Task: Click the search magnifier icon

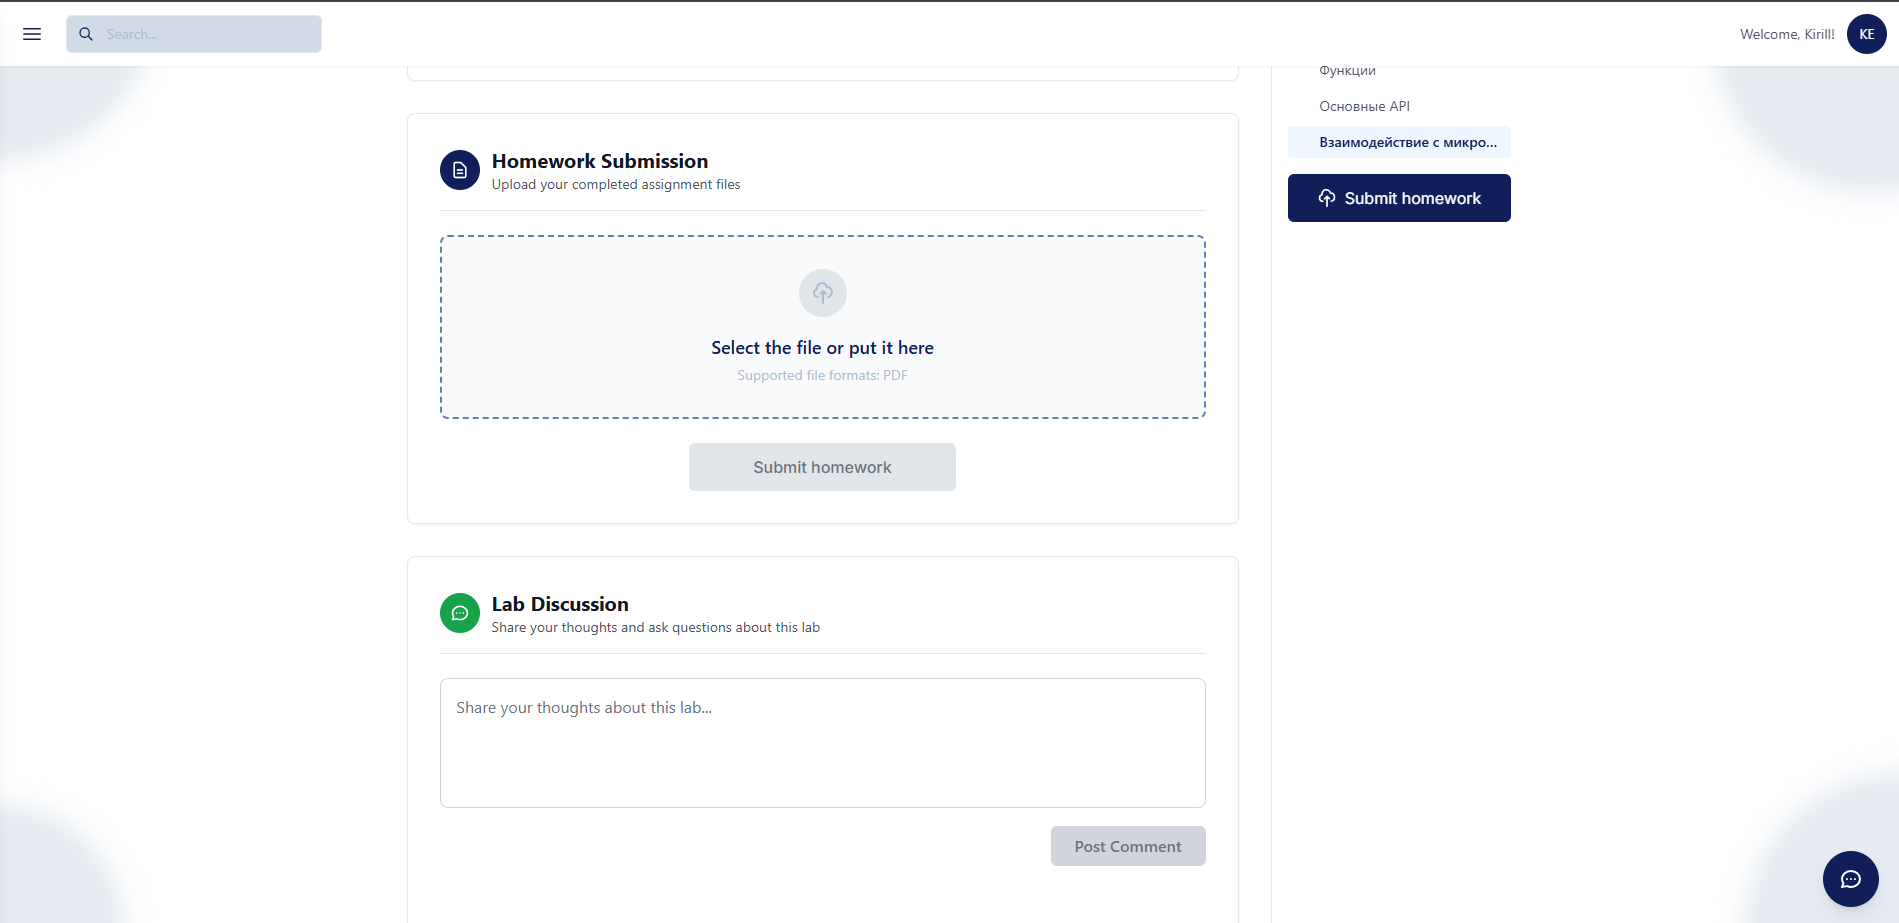Action: pos(86,34)
